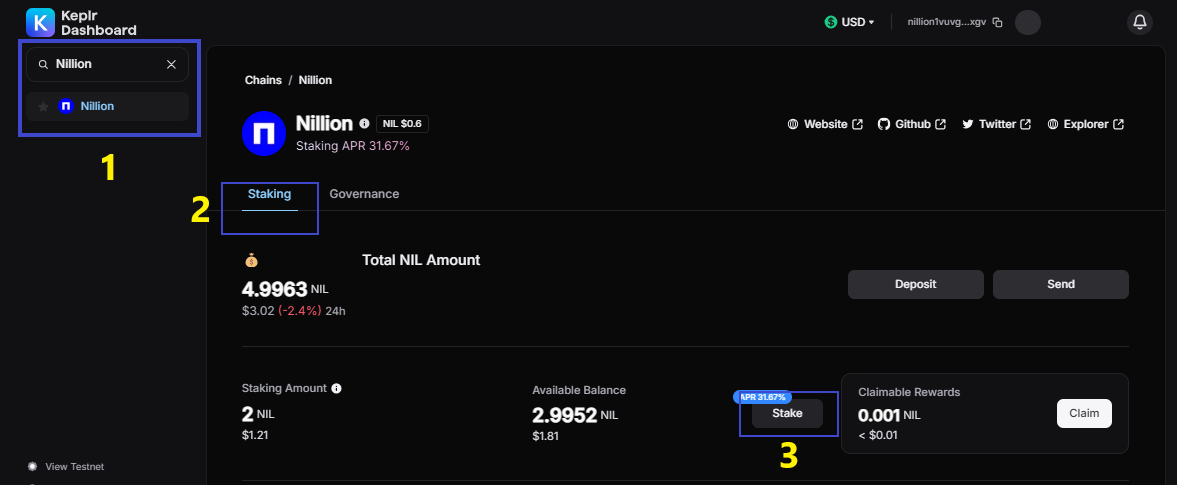
Task: Switch to the Staking tab
Action: coord(269,194)
